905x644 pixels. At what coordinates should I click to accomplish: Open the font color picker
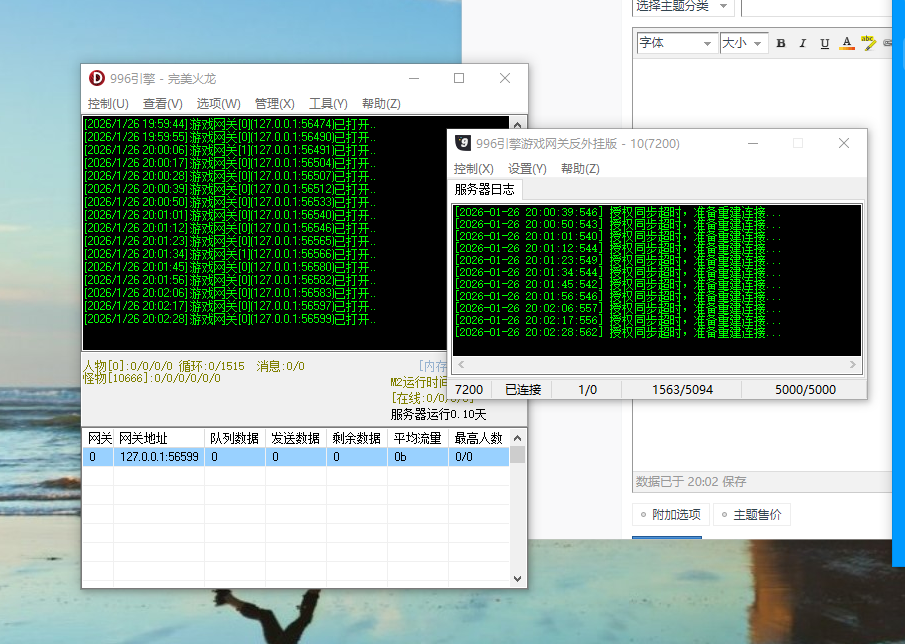click(x=847, y=43)
